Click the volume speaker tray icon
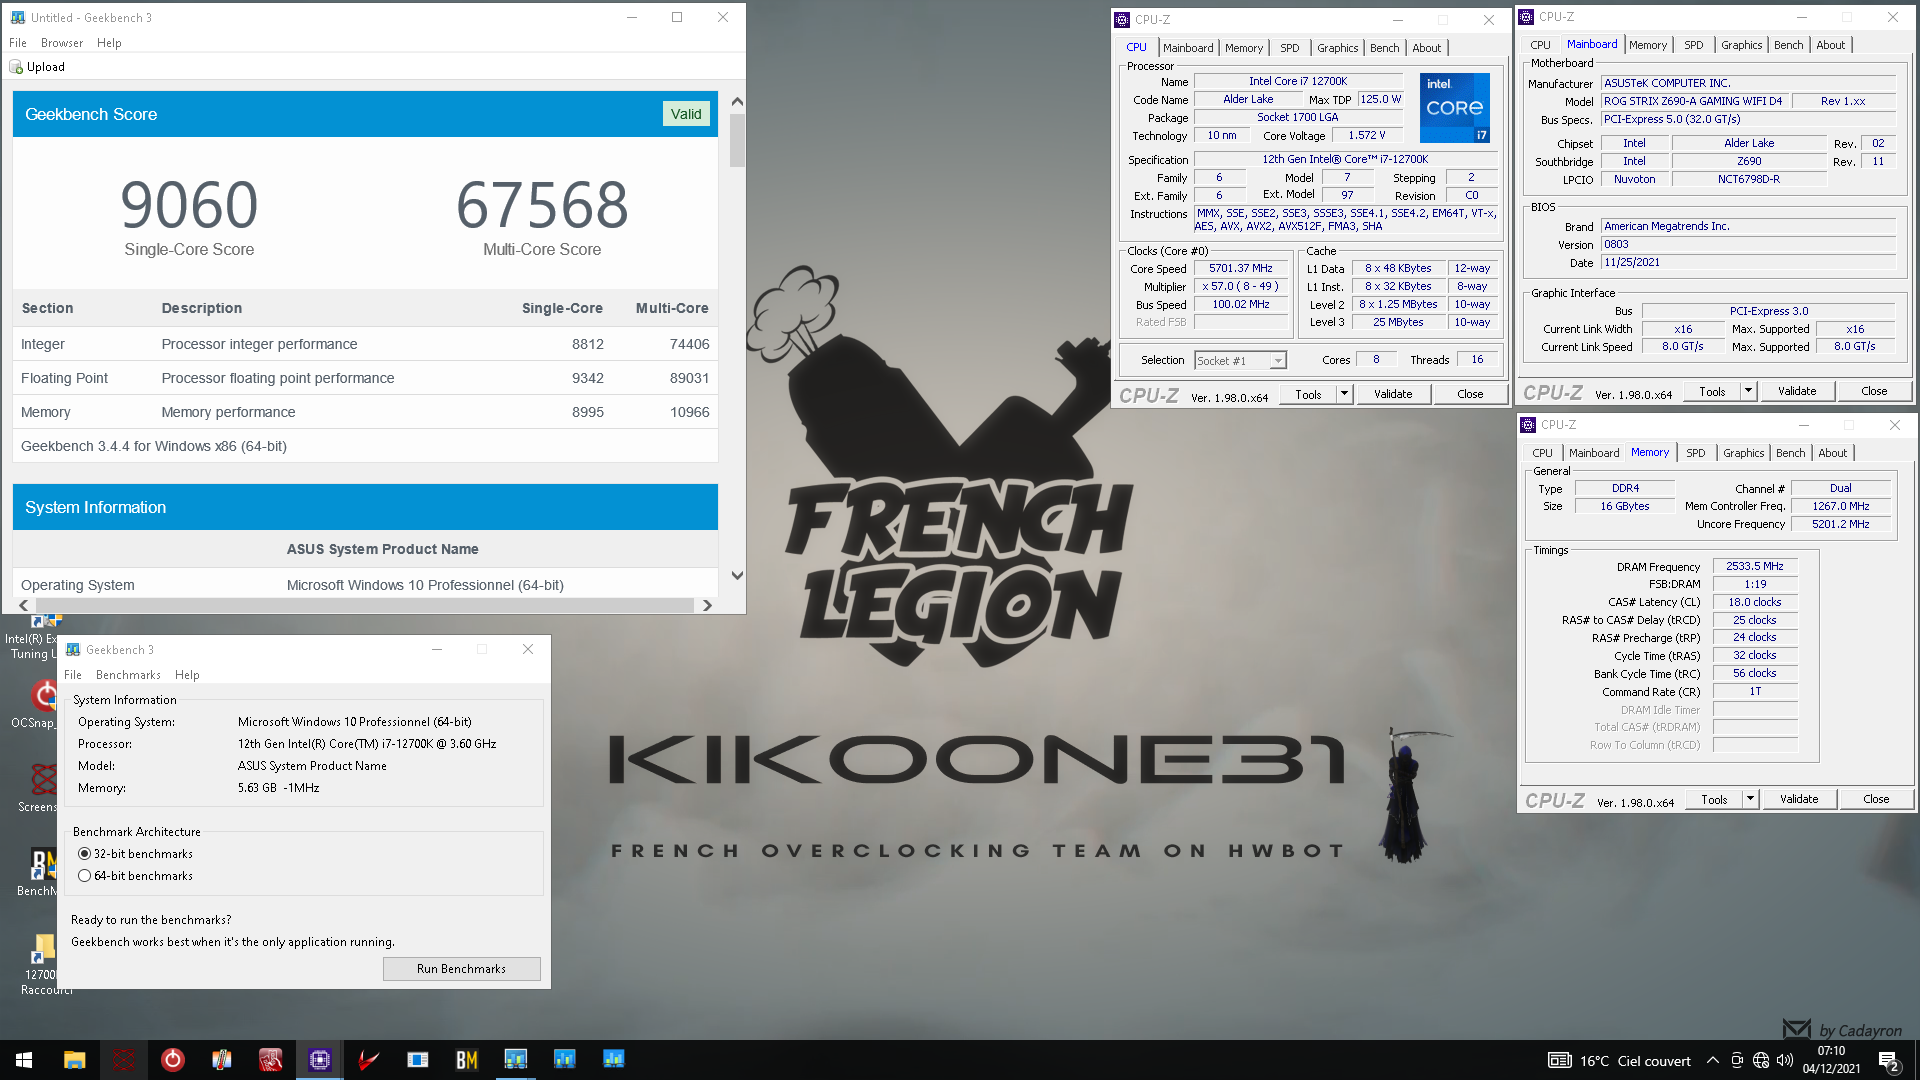The width and height of the screenshot is (1920, 1080). [x=1785, y=1060]
